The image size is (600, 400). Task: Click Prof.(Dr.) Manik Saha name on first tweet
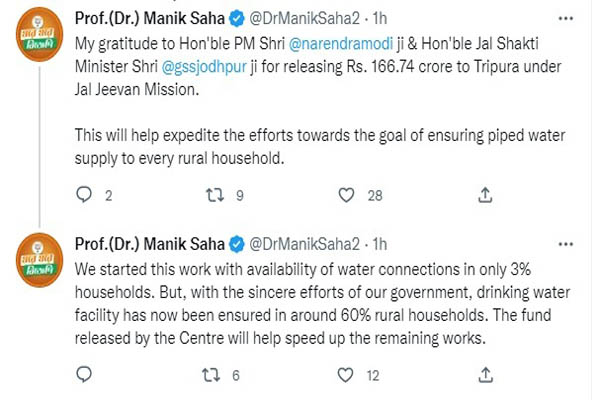tap(150, 18)
